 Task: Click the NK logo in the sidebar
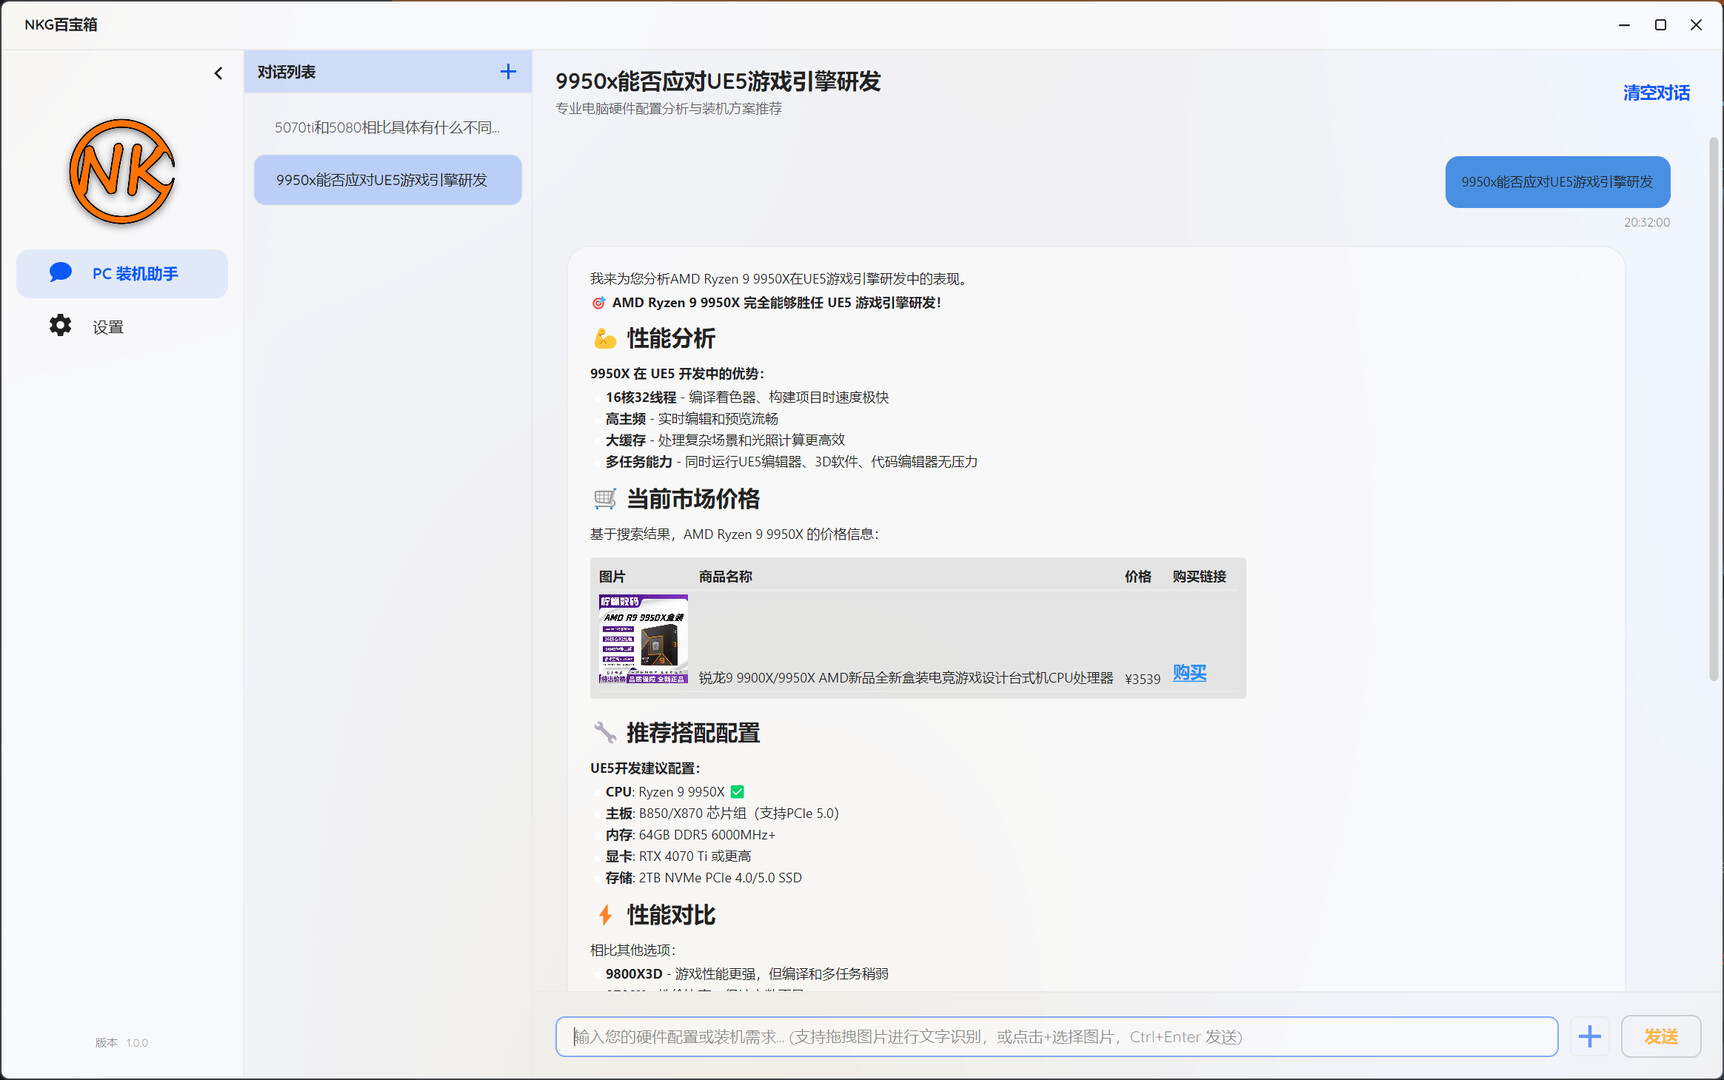(122, 172)
